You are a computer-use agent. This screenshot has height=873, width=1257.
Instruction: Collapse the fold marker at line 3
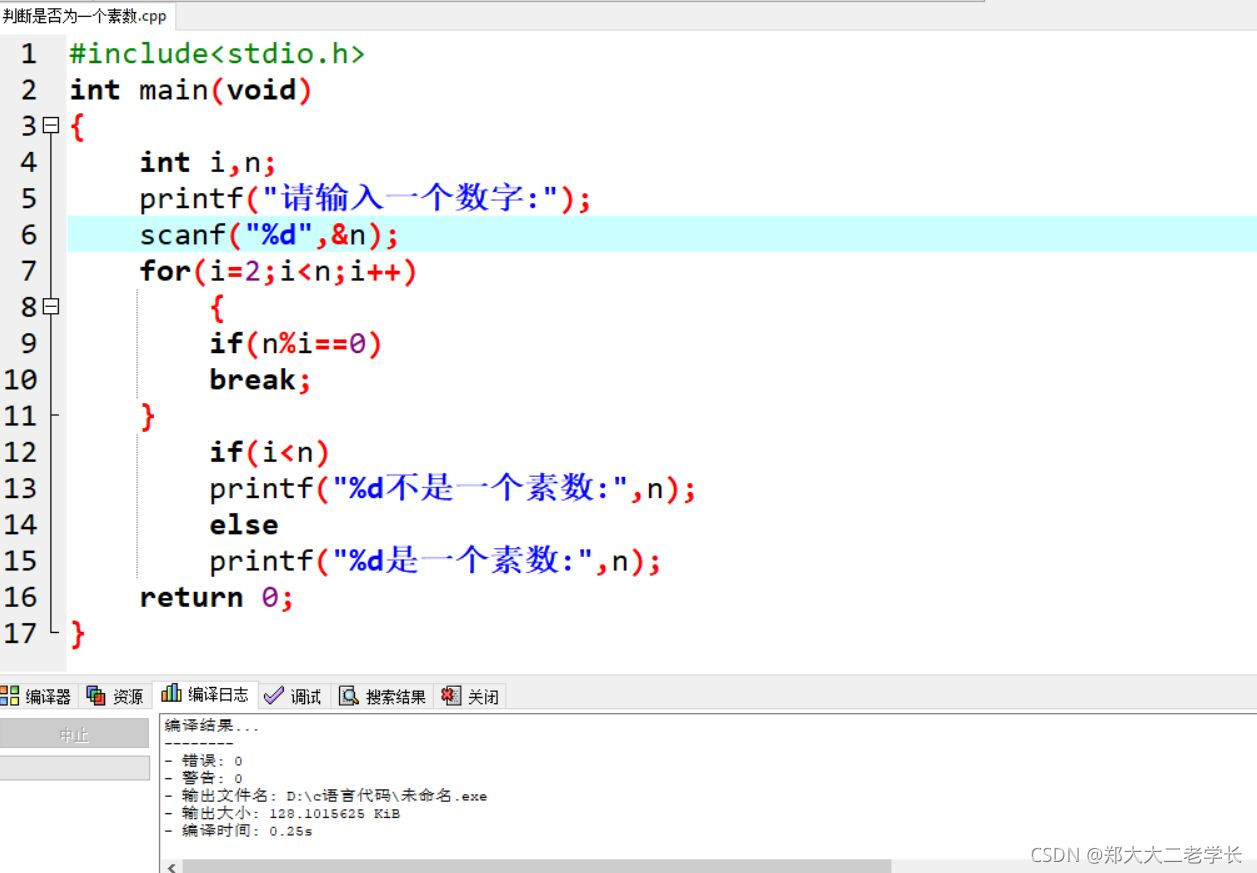[x=51, y=125]
